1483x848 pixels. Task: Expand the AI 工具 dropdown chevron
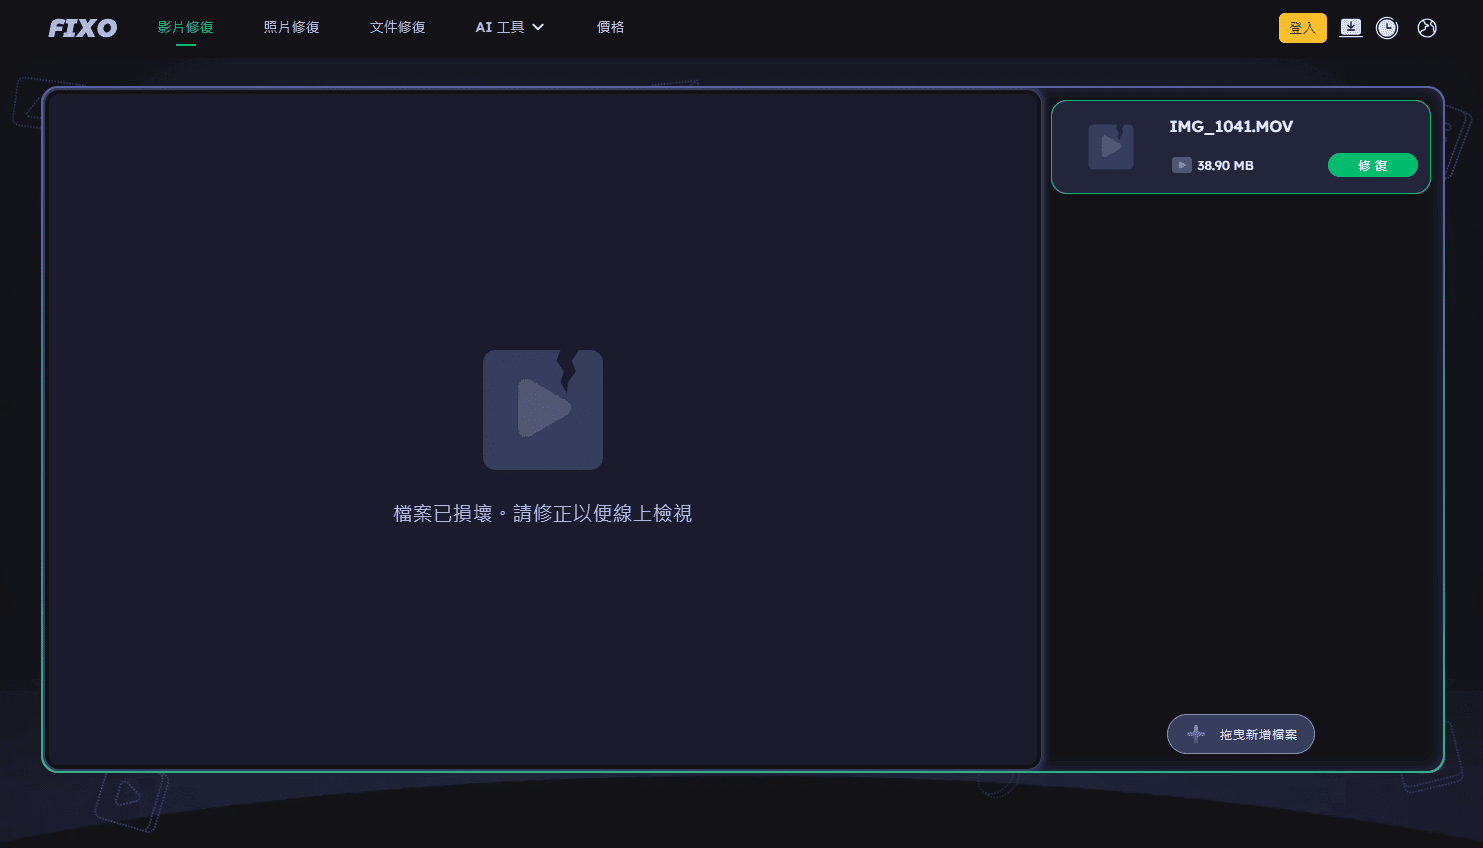(x=538, y=27)
